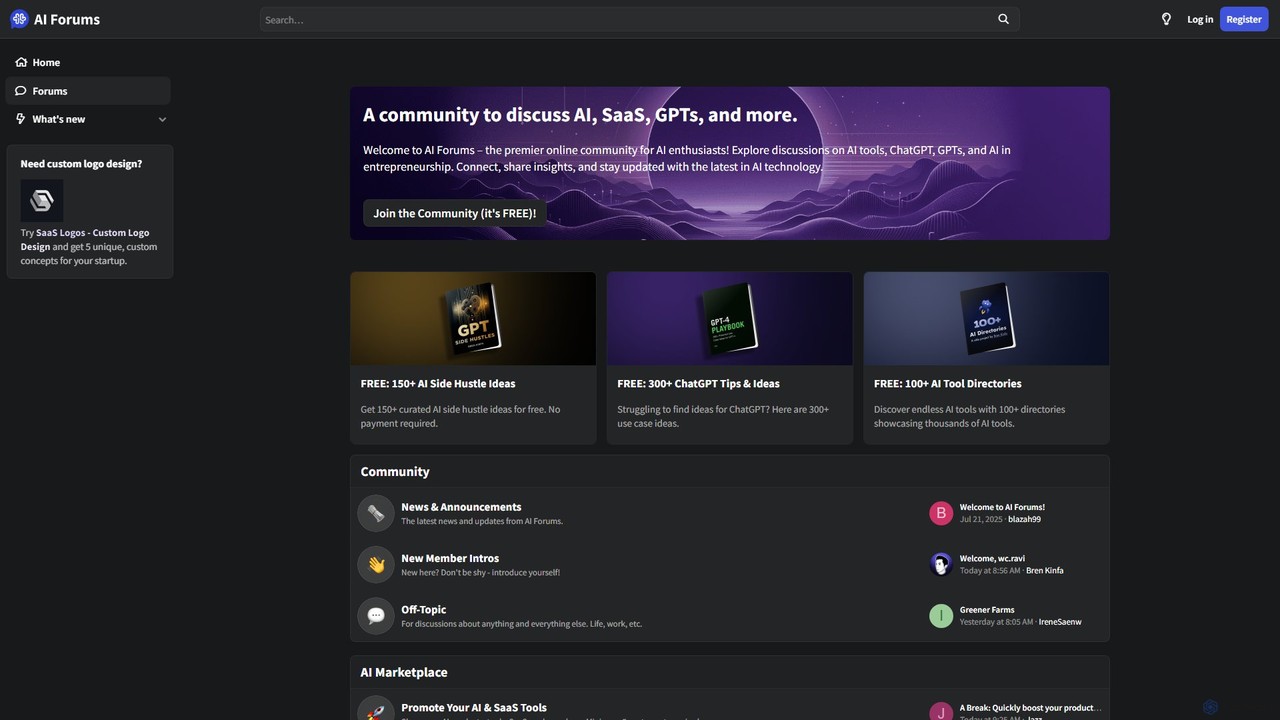The image size is (1280, 720).
Task: Click the SaaS Logos logo image
Action: (42, 201)
